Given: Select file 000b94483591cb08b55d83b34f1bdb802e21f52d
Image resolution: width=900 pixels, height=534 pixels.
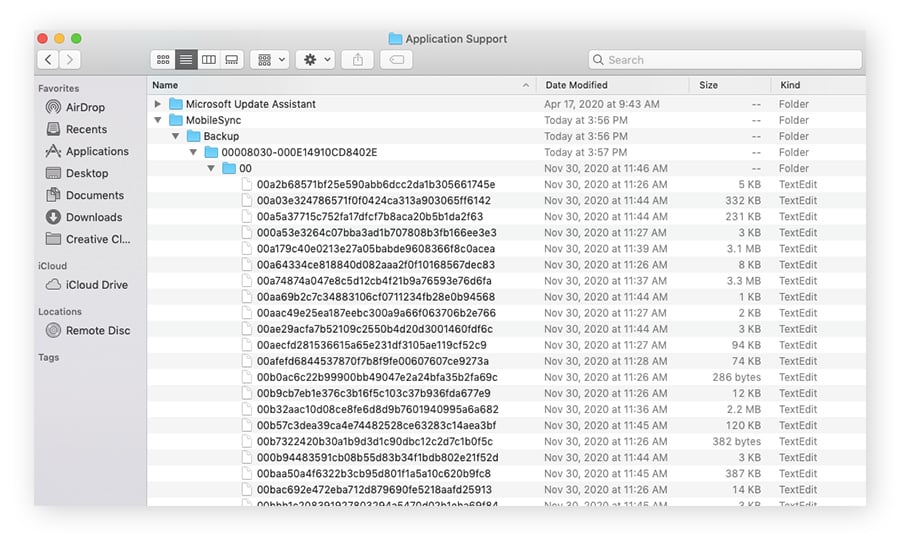Looking at the screenshot, I should coord(377,458).
